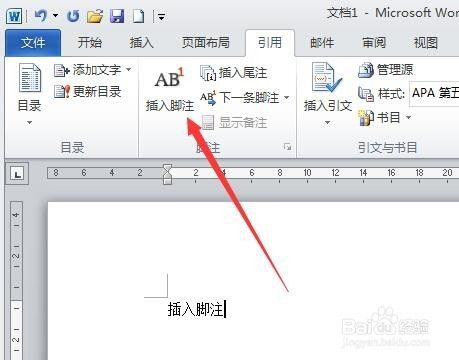
Task: Open the 文件 tab
Action: (x=33, y=43)
